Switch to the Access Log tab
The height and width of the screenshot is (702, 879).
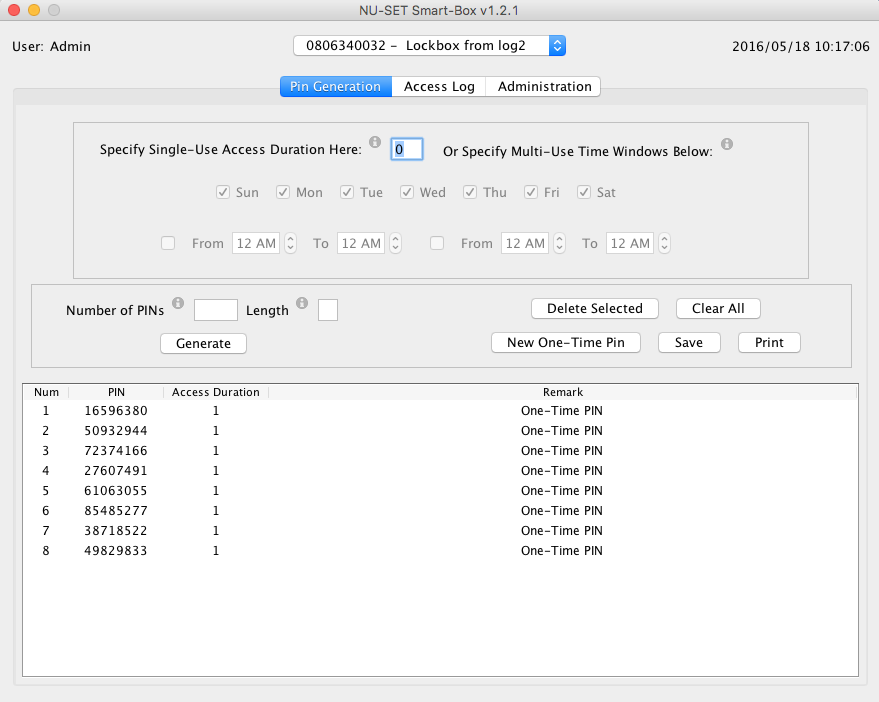click(x=439, y=86)
